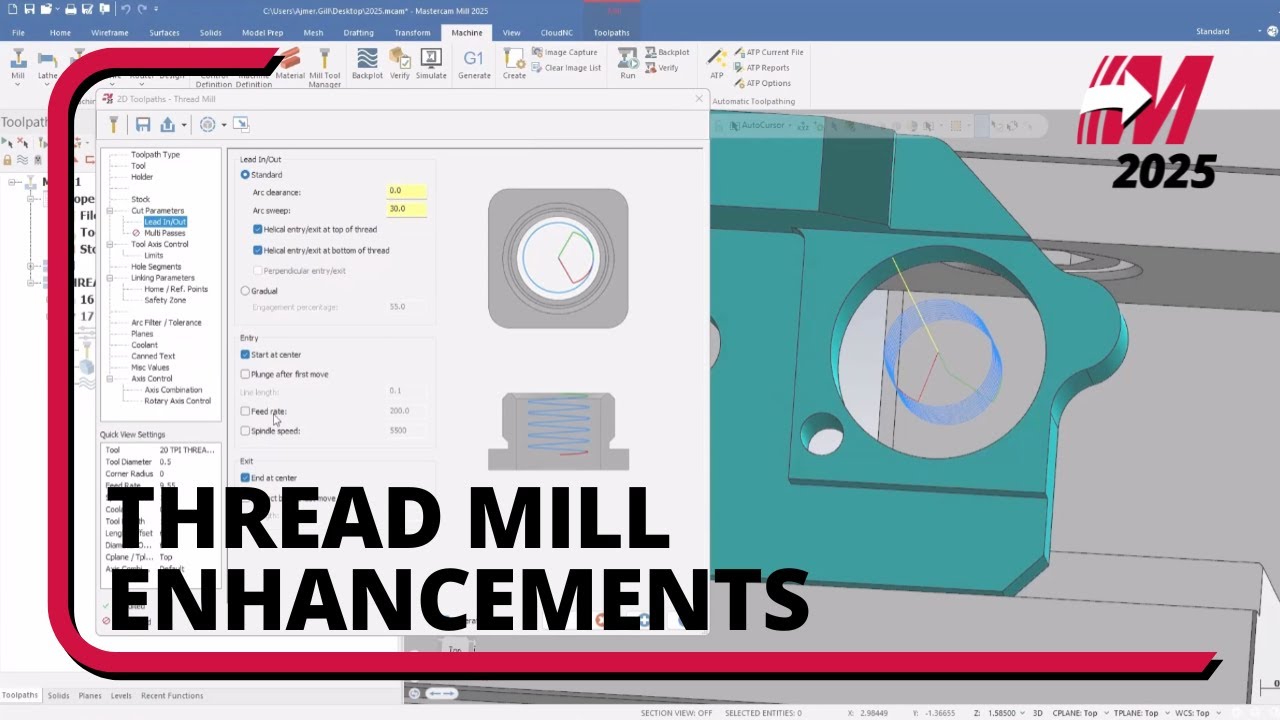Click the Undo arrow in title bar
The width and height of the screenshot is (1280, 720).
pyautogui.click(x=126, y=9)
